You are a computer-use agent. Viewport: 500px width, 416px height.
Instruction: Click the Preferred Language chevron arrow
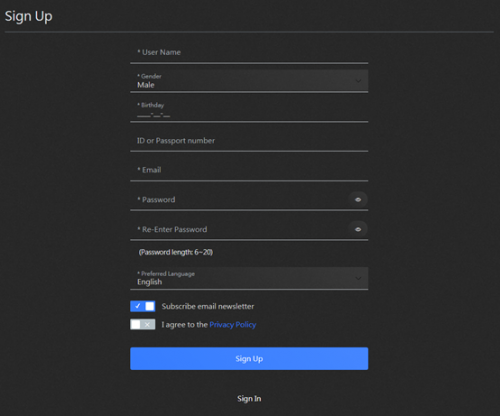coord(358,278)
